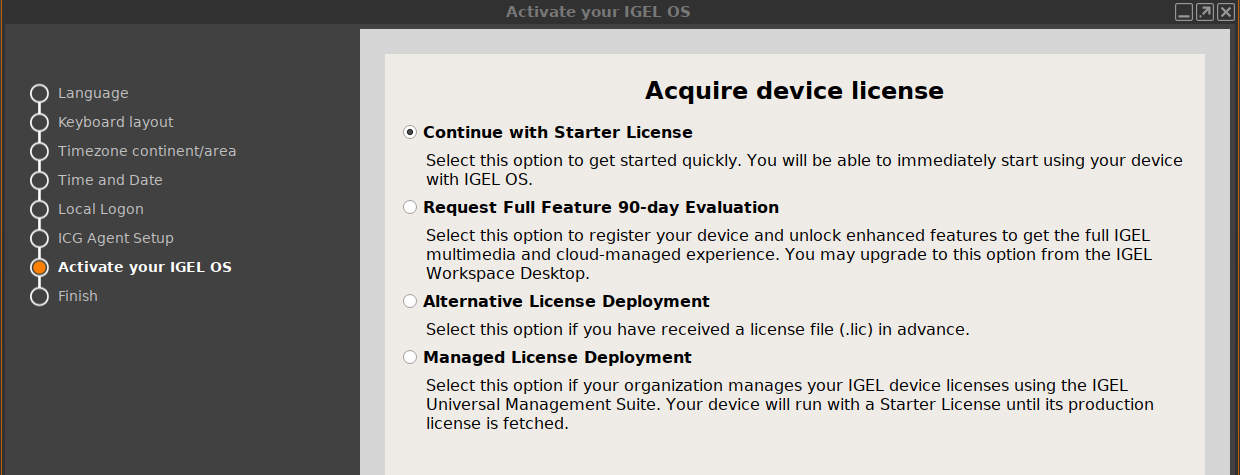Click the circle marker beside Finish step

39,296
